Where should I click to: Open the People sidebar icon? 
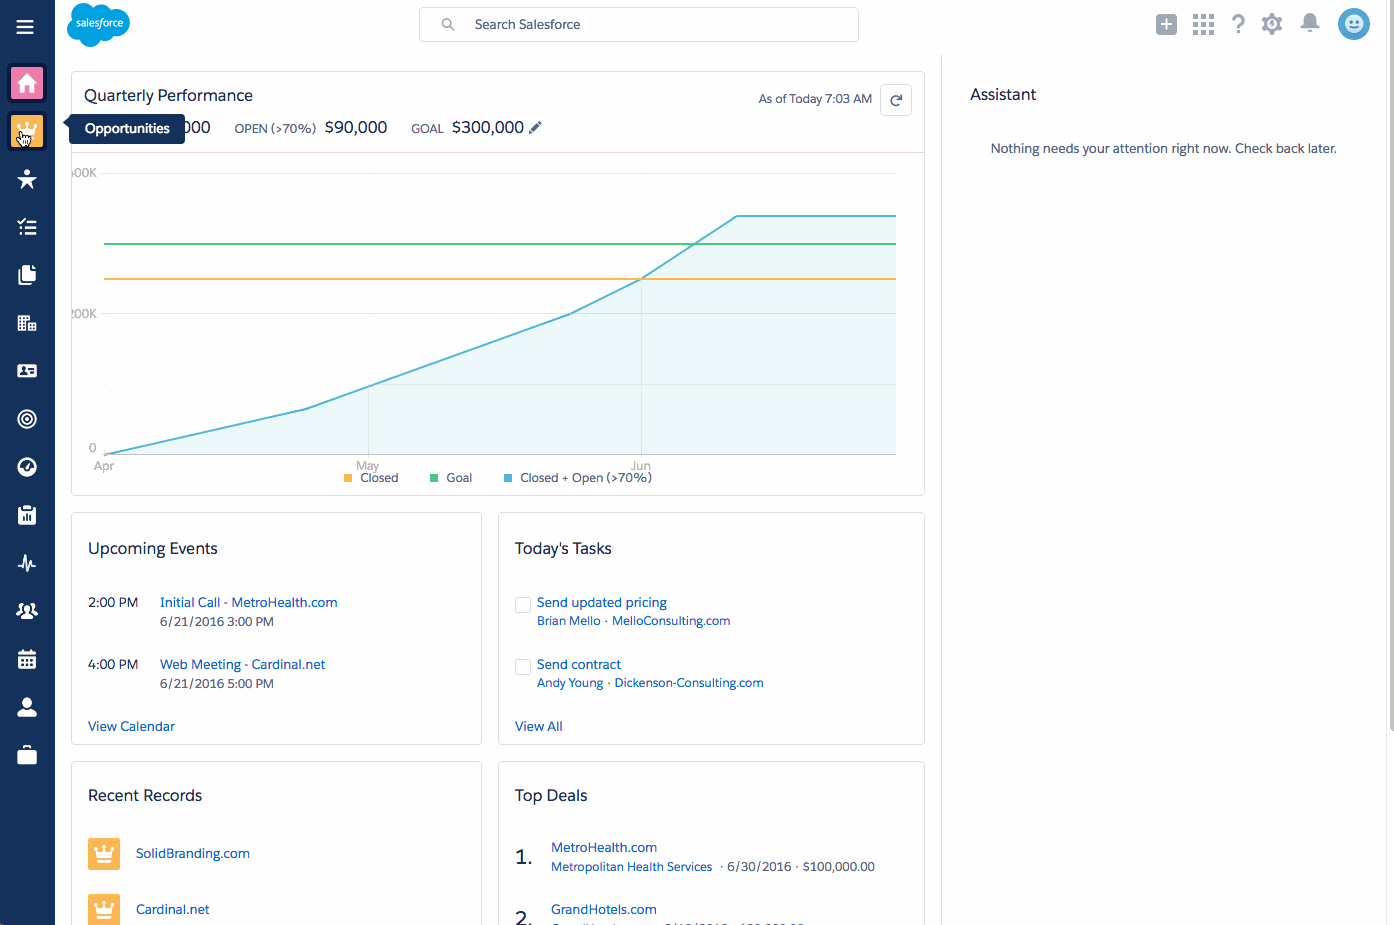pyautogui.click(x=27, y=707)
